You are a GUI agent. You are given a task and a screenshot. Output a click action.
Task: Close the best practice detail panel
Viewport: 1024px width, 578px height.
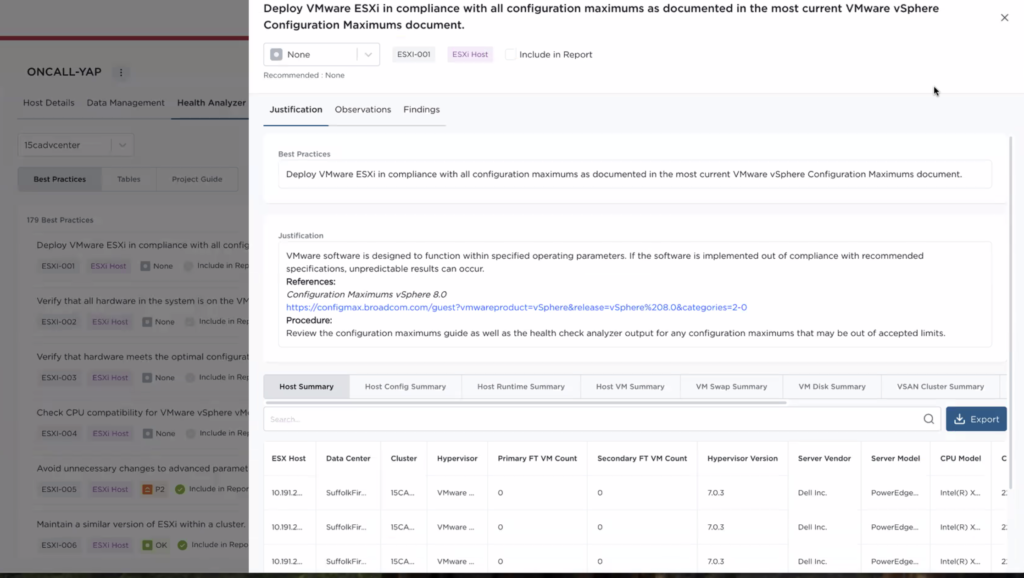pyautogui.click(x=1004, y=18)
